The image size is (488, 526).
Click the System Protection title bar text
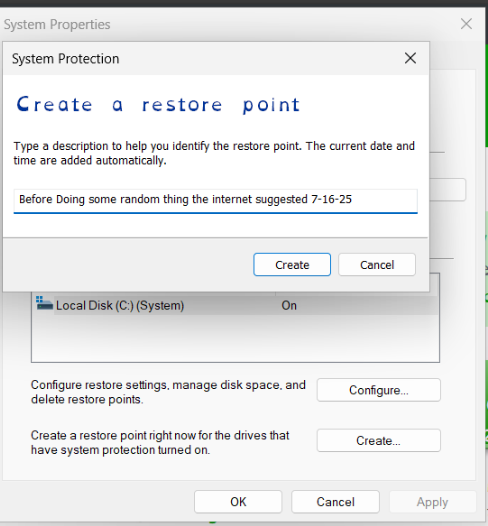[x=66, y=59]
